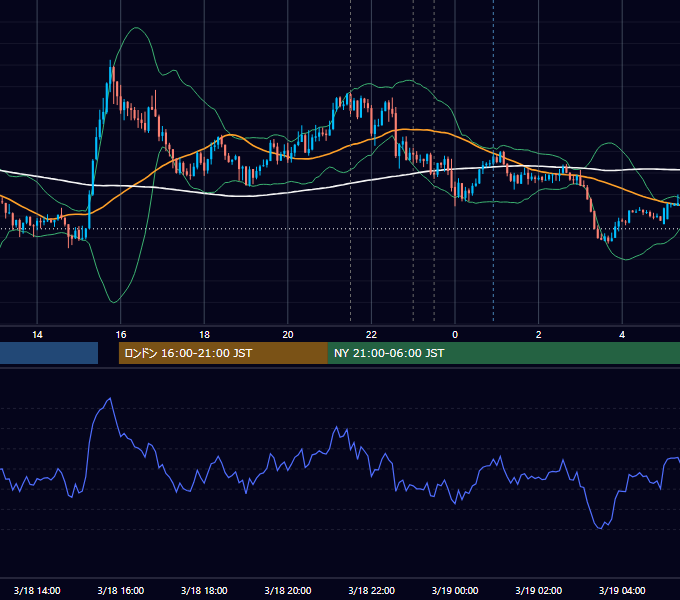680x600 pixels.
Task: Click the "4" hour label on the time axis
Action: [622, 334]
